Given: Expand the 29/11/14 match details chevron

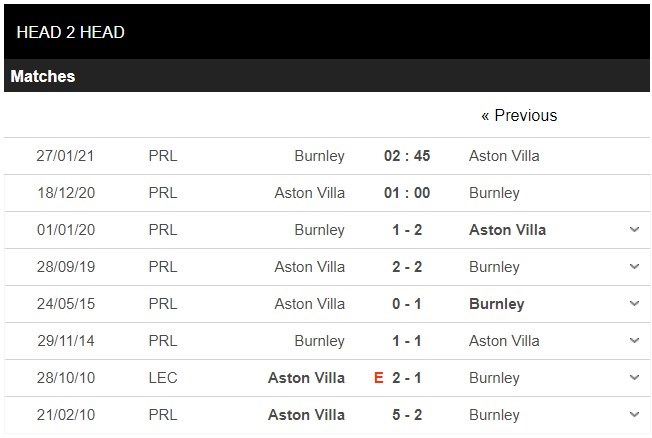Looking at the screenshot, I should (x=634, y=341).
